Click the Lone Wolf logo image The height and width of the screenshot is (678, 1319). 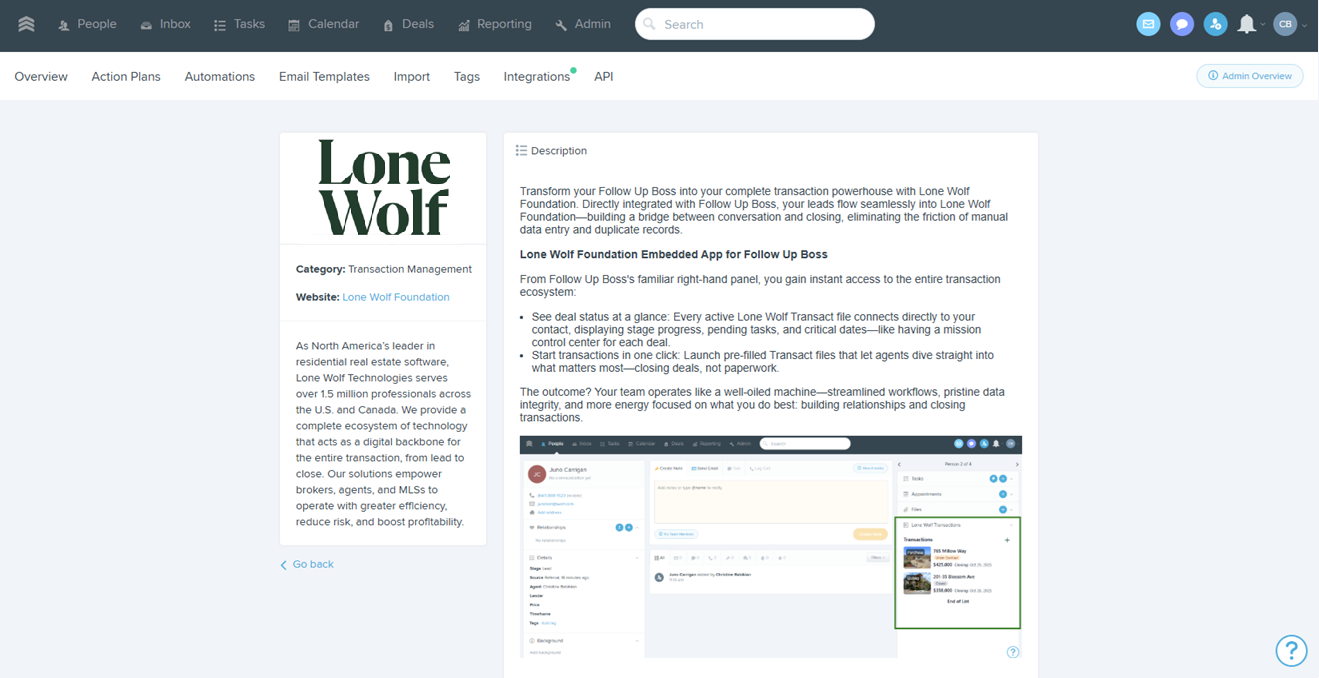click(383, 188)
